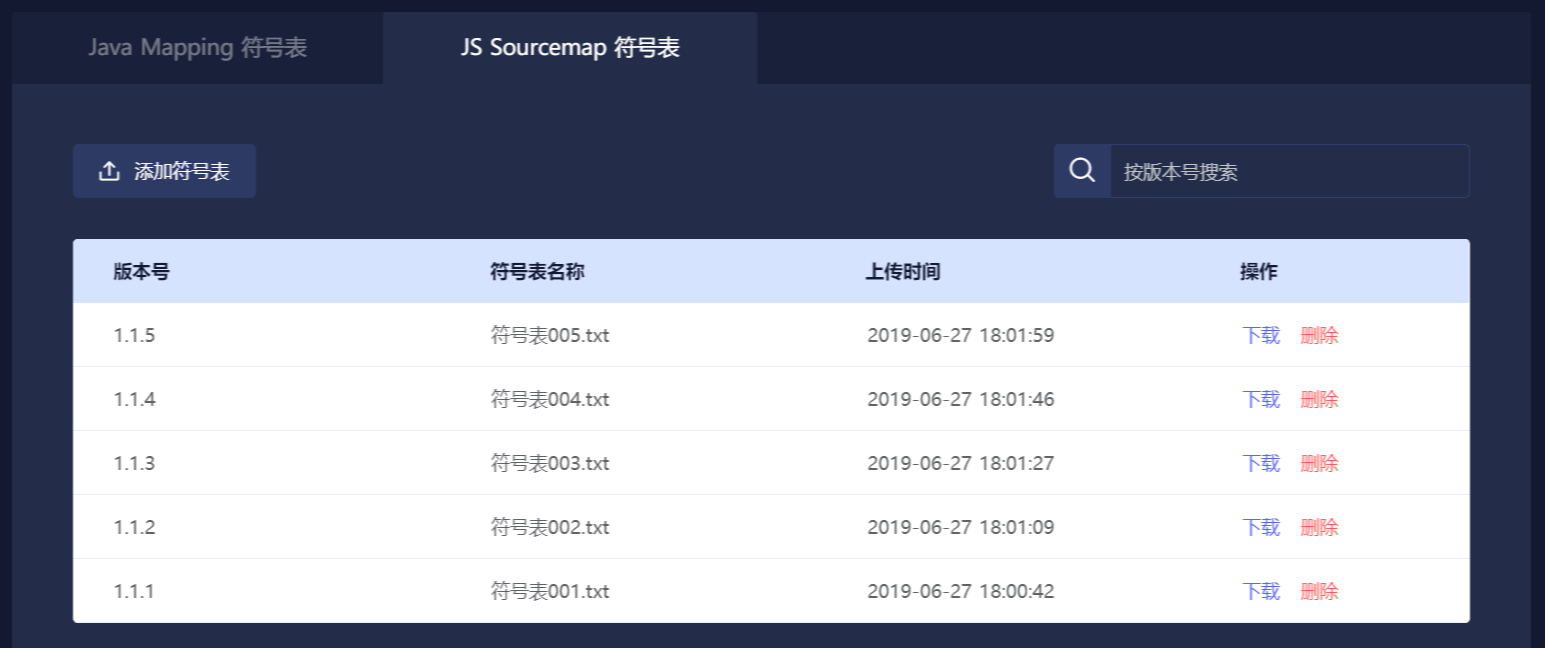Download 符号表001.txt
1545x648 pixels.
1261,591
